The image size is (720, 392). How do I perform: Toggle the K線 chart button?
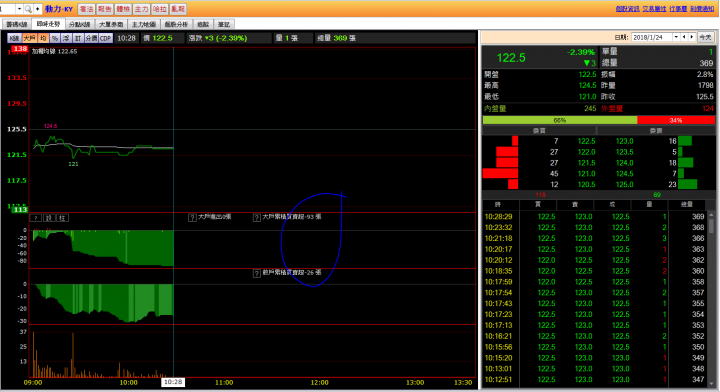(15, 38)
